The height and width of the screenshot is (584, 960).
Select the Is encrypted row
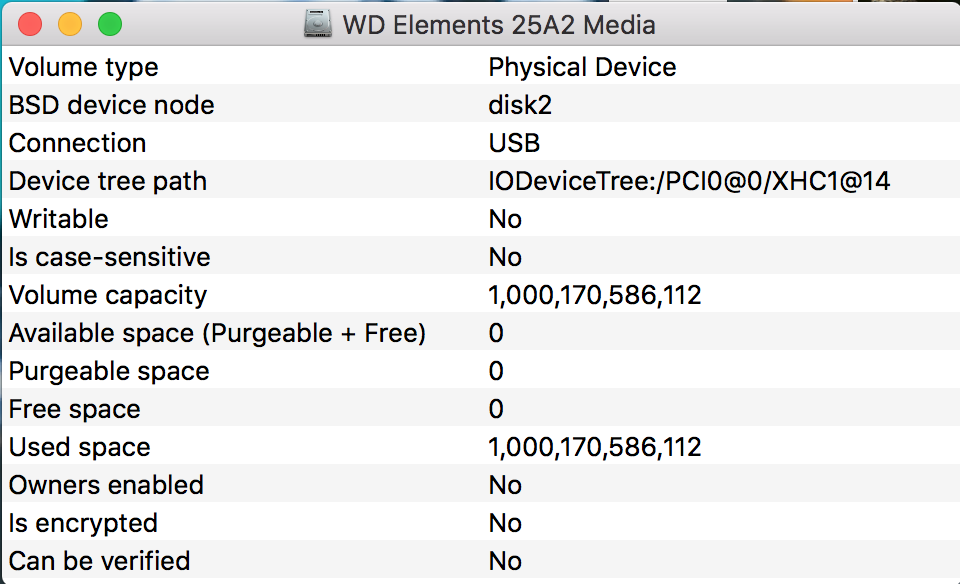481,523
